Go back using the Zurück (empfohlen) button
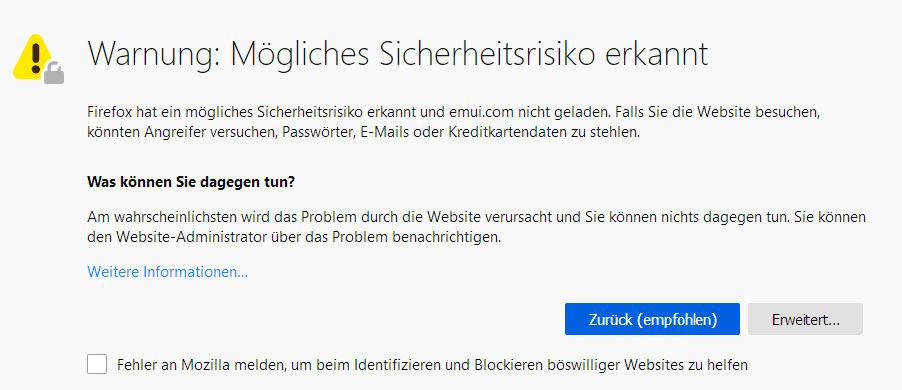902x390 pixels. click(x=652, y=319)
